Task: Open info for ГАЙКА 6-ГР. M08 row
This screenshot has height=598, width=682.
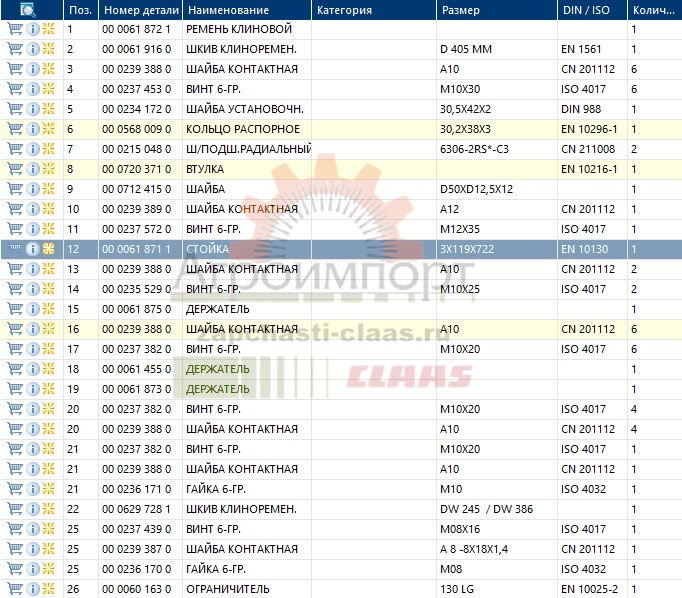Action: click(x=33, y=569)
